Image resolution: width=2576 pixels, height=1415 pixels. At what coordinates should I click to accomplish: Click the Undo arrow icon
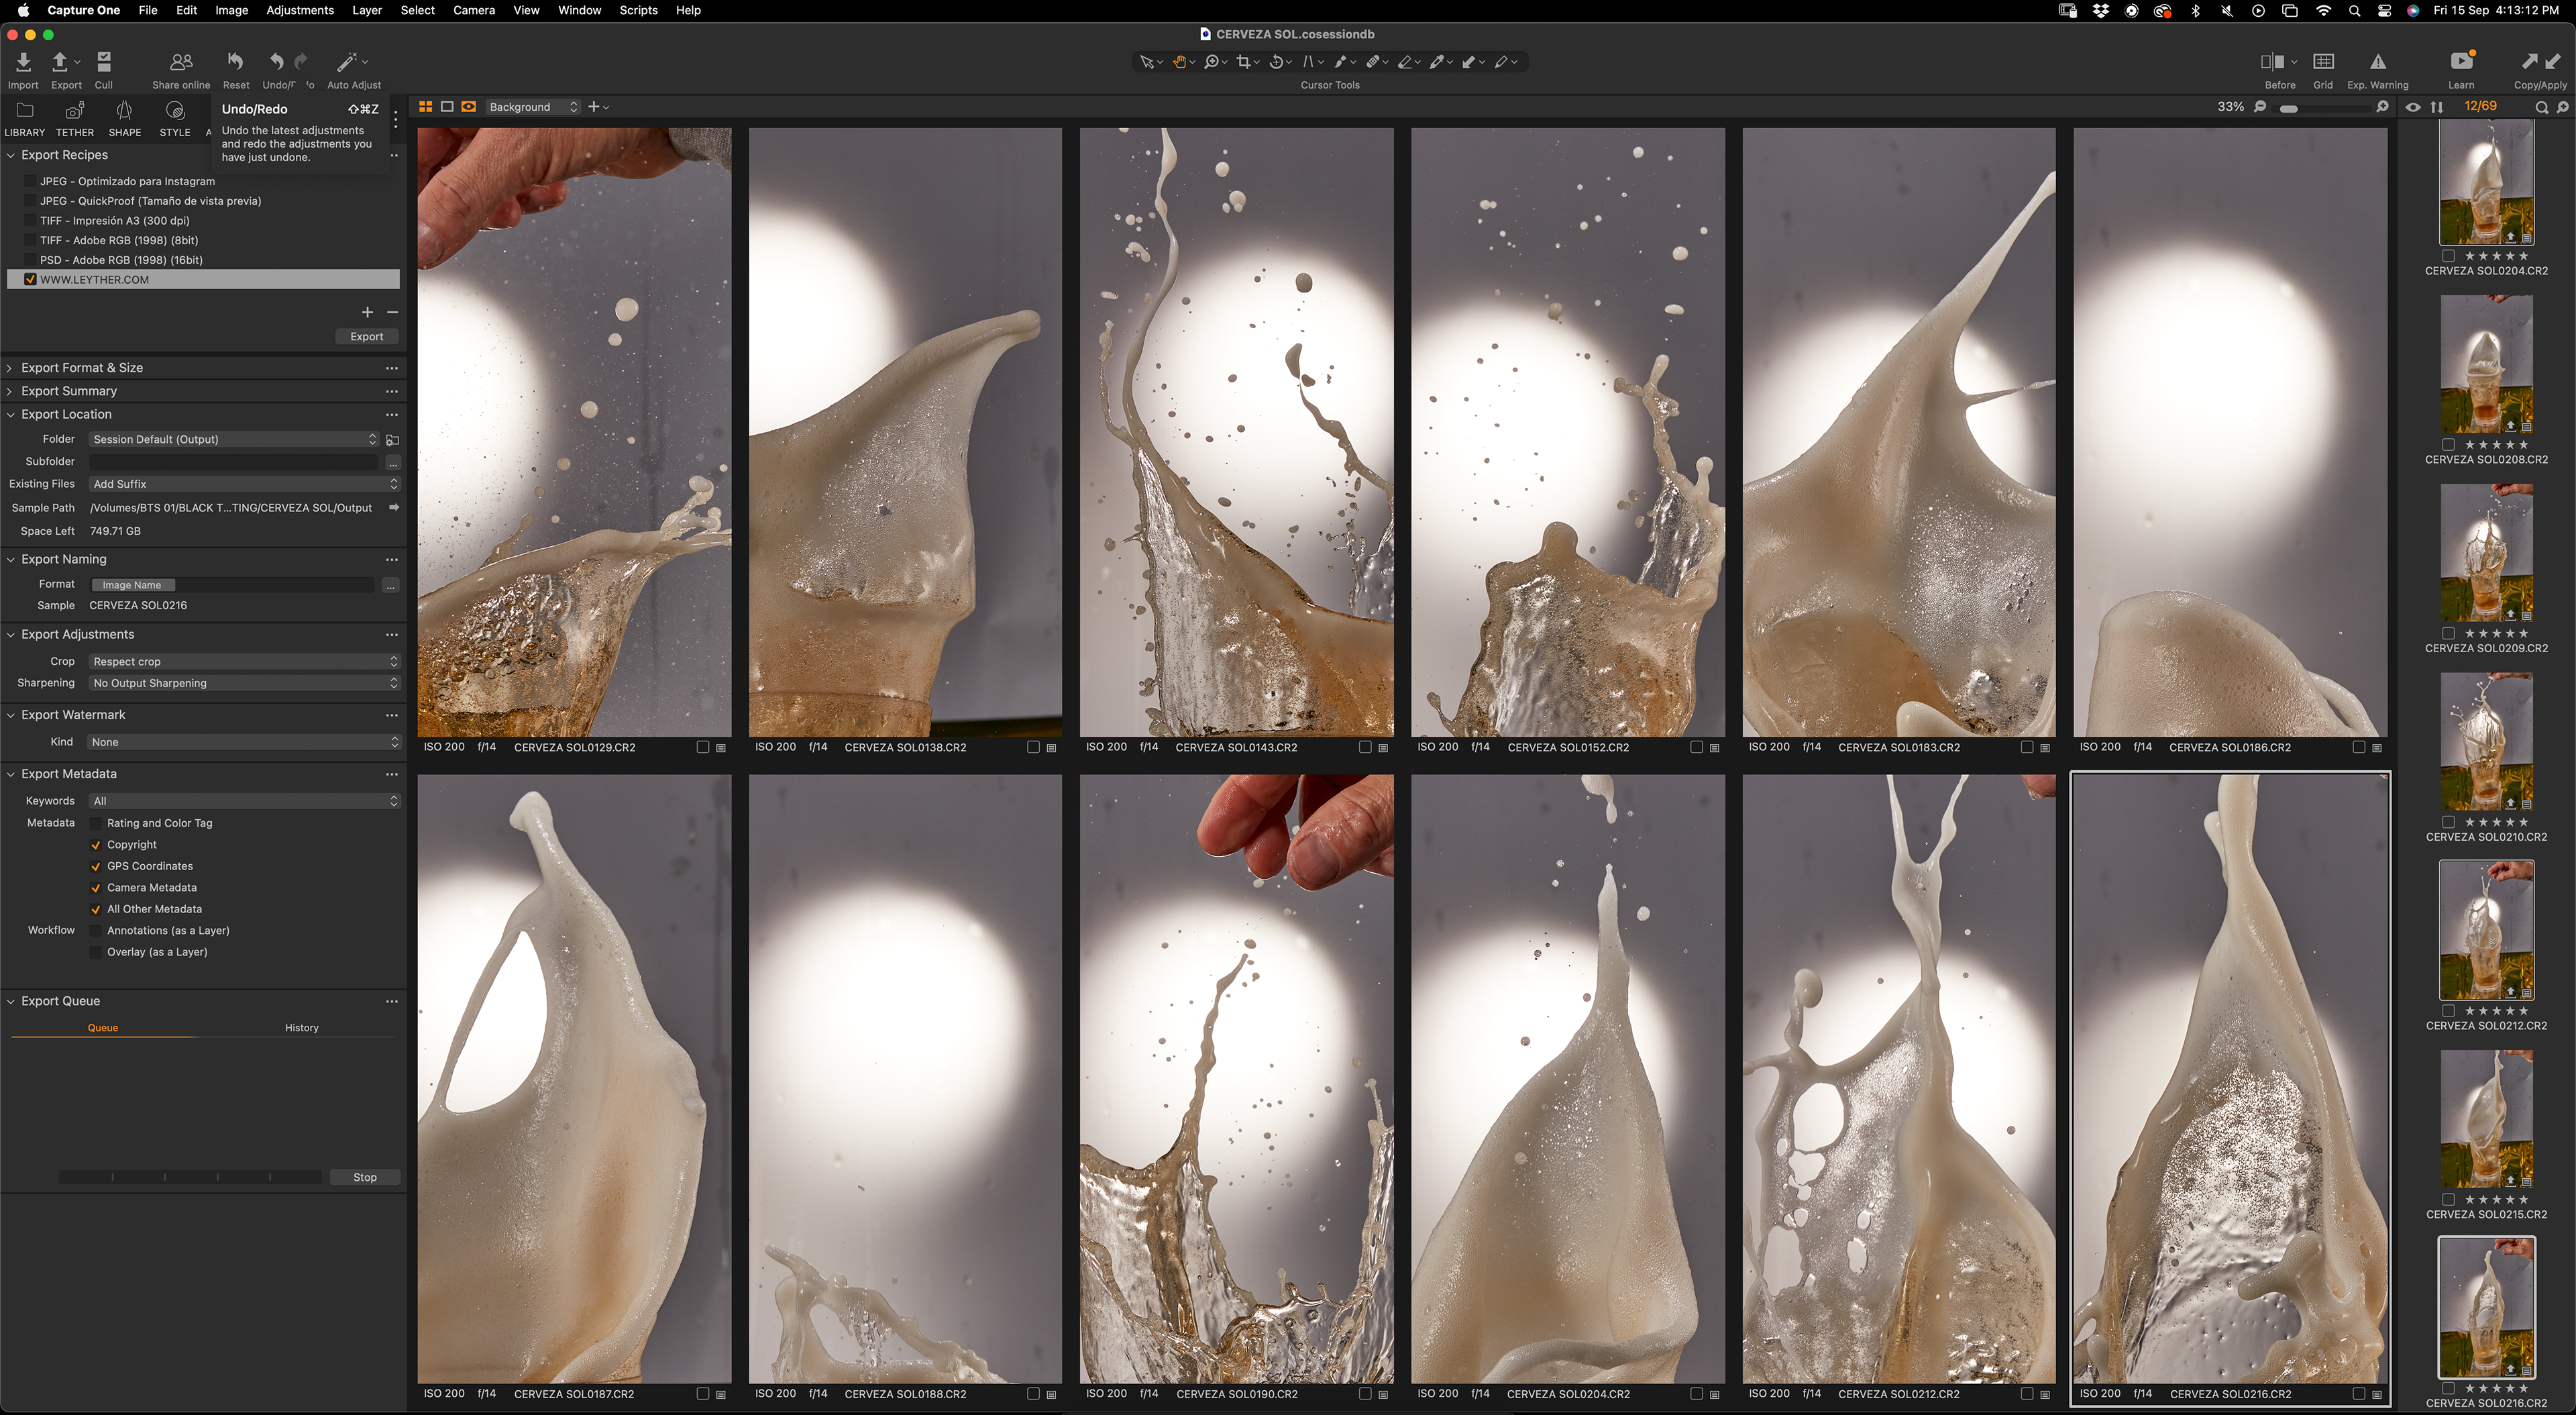tap(276, 62)
